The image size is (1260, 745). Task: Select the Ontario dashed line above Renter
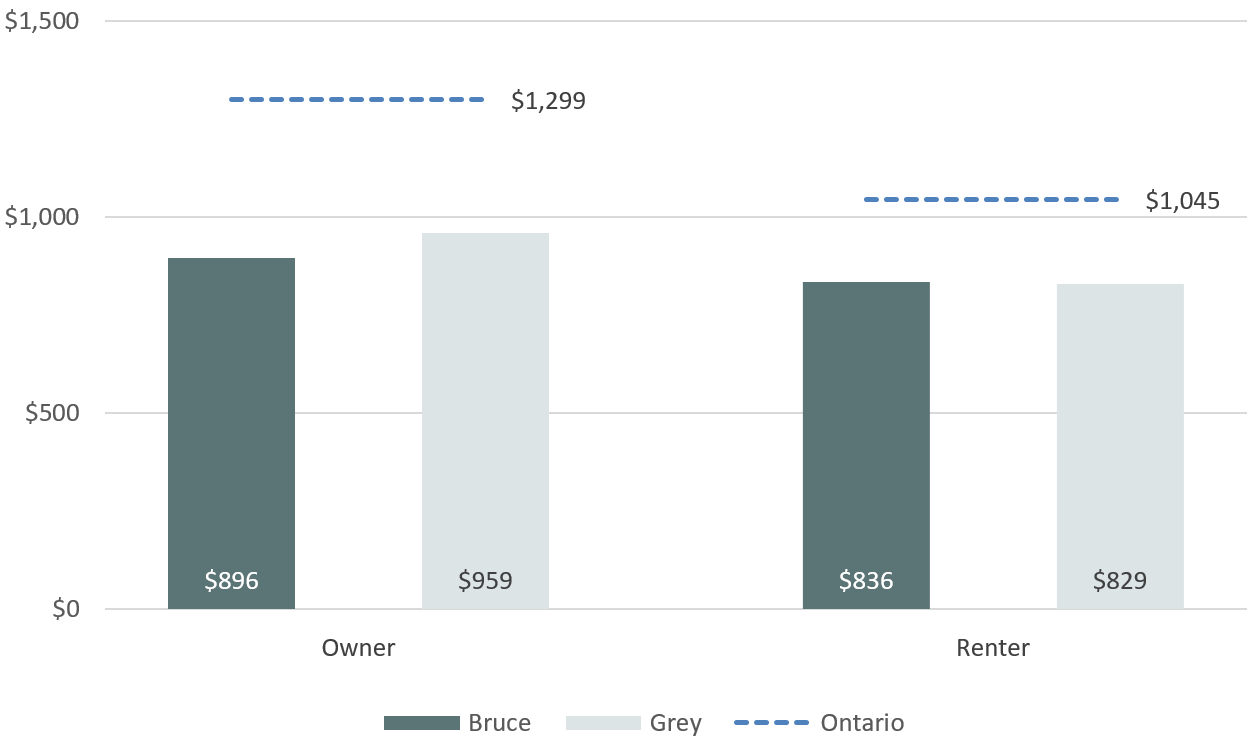click(x=991, y=200)
